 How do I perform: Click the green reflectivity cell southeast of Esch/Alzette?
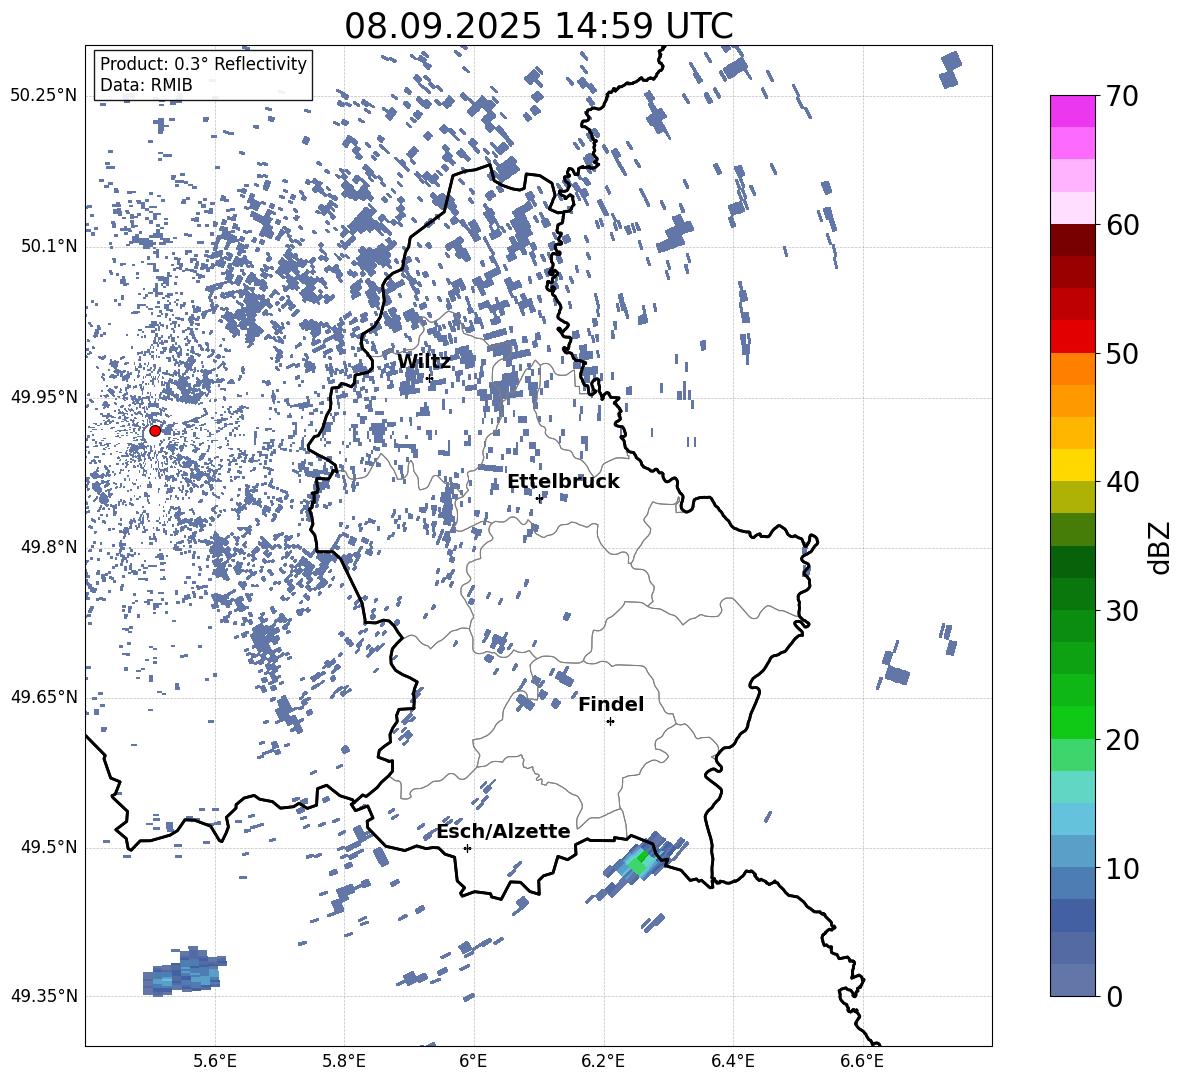[640, 862]
